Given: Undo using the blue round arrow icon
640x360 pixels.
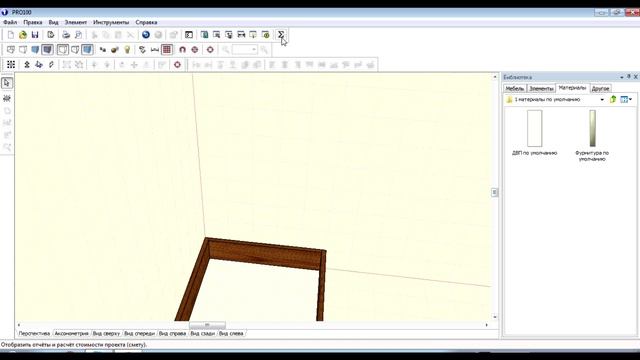Looking at the screenshot, I should [x=146, y=35].
